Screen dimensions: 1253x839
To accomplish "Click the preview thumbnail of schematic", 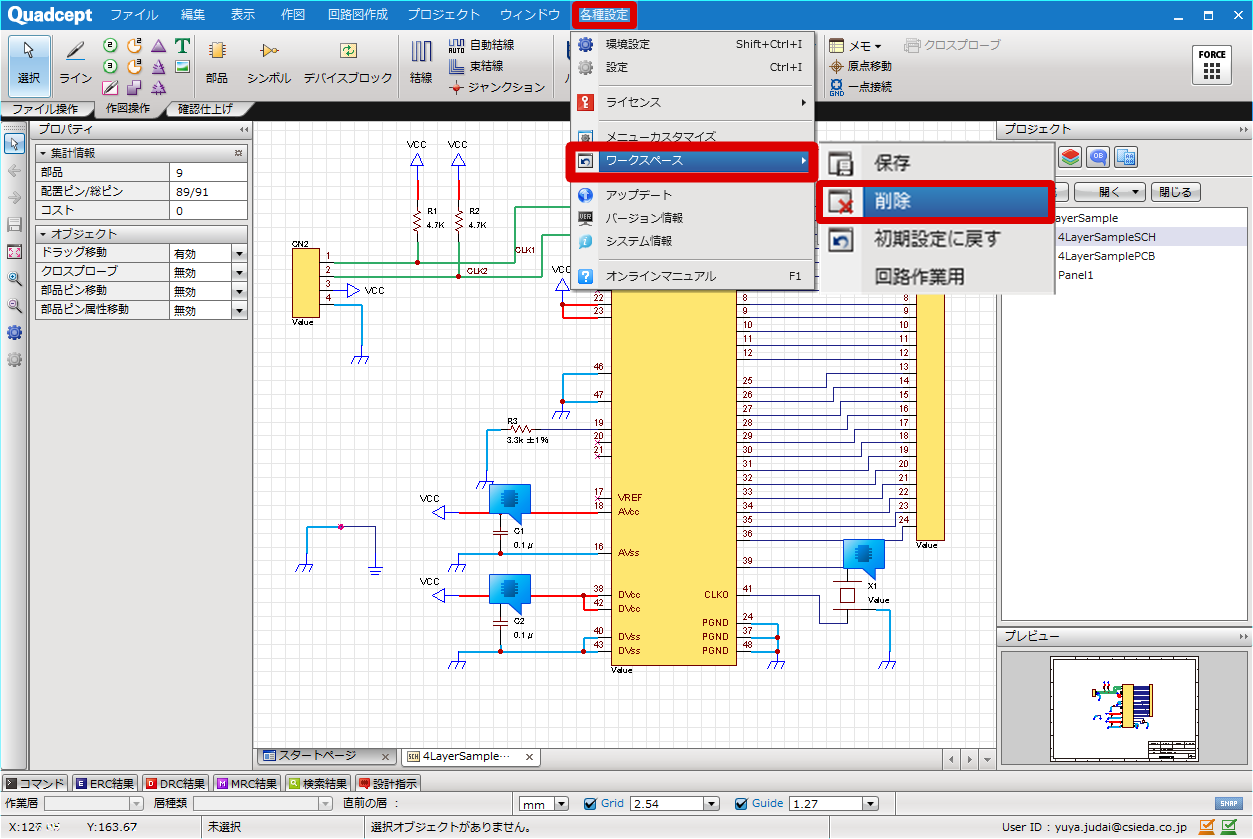I will 1125,709.
